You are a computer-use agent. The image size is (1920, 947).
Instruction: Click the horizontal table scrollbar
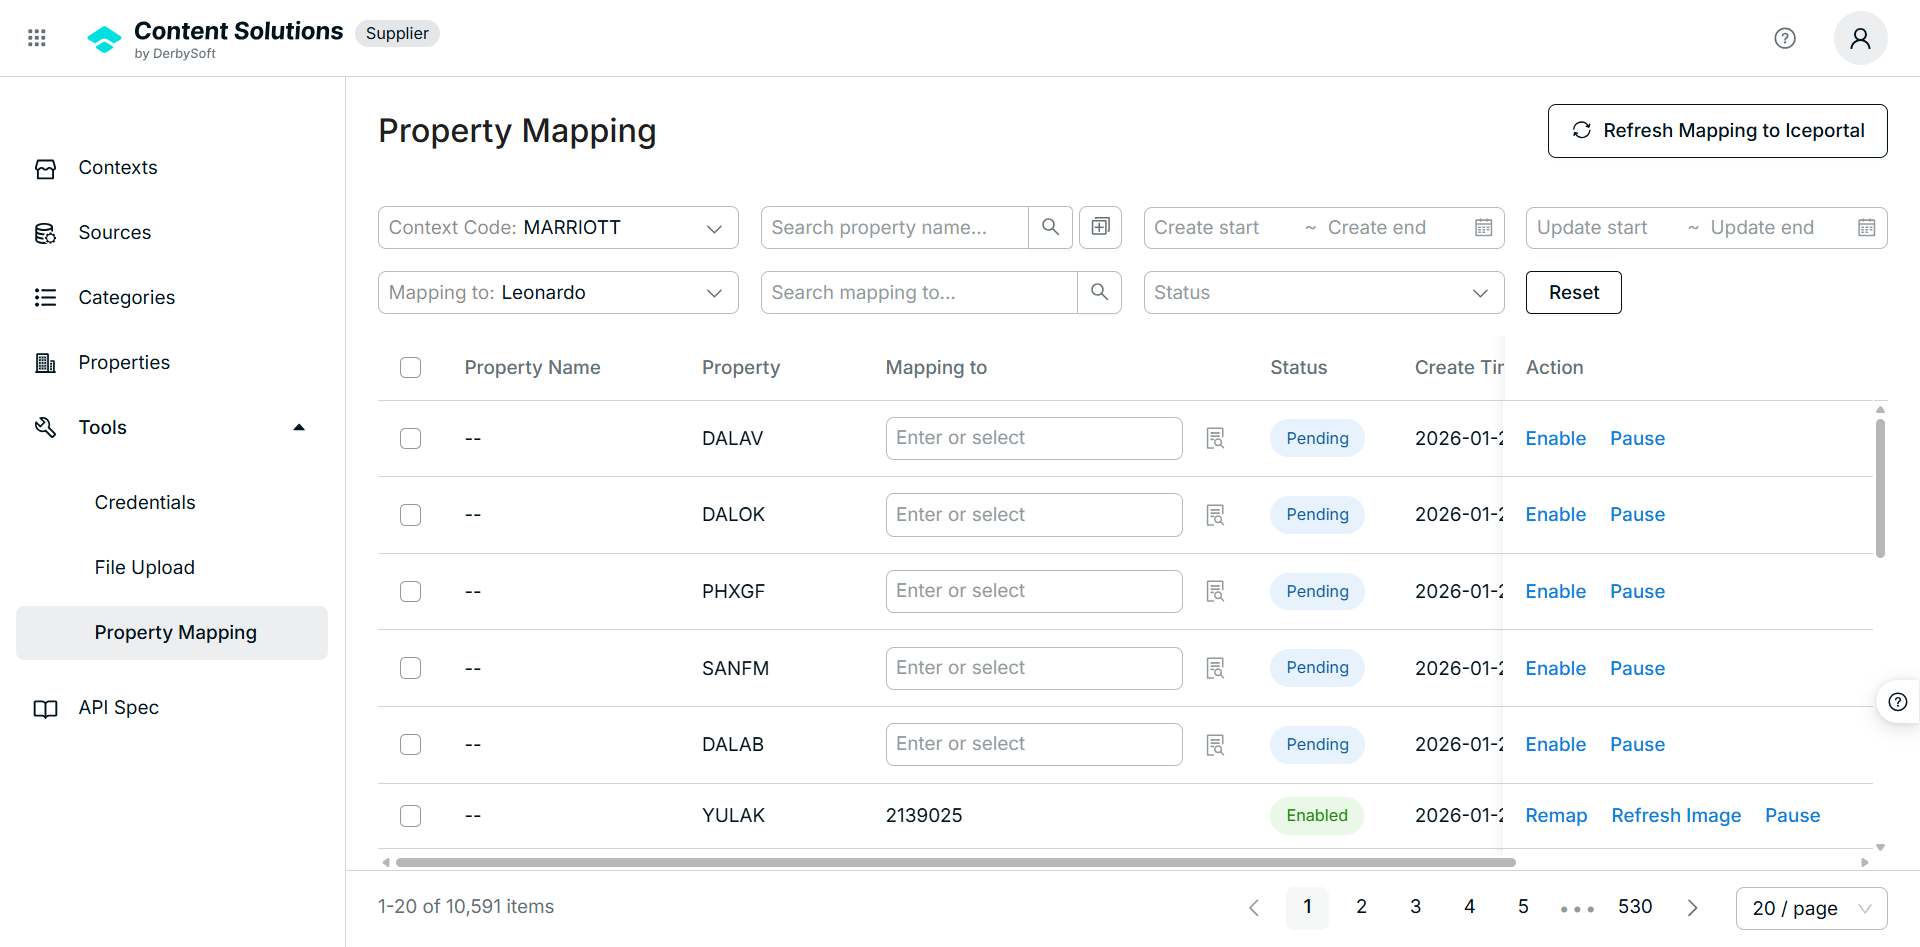coord(955,862)
